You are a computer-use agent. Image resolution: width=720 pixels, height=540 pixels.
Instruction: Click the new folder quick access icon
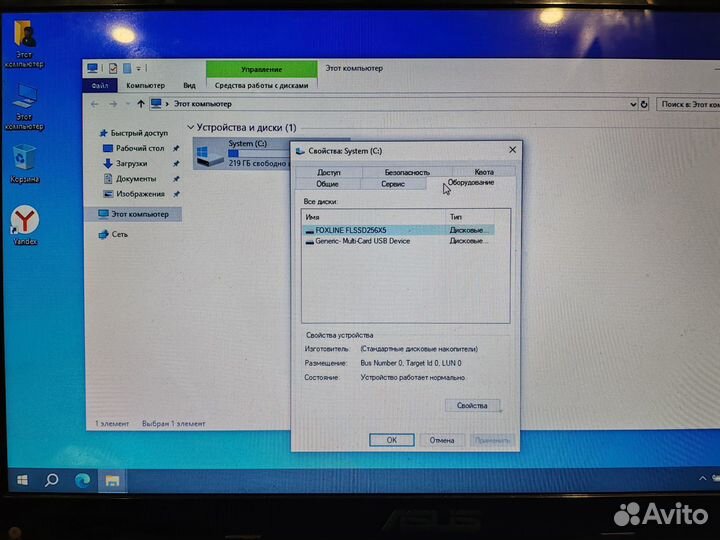127,68
